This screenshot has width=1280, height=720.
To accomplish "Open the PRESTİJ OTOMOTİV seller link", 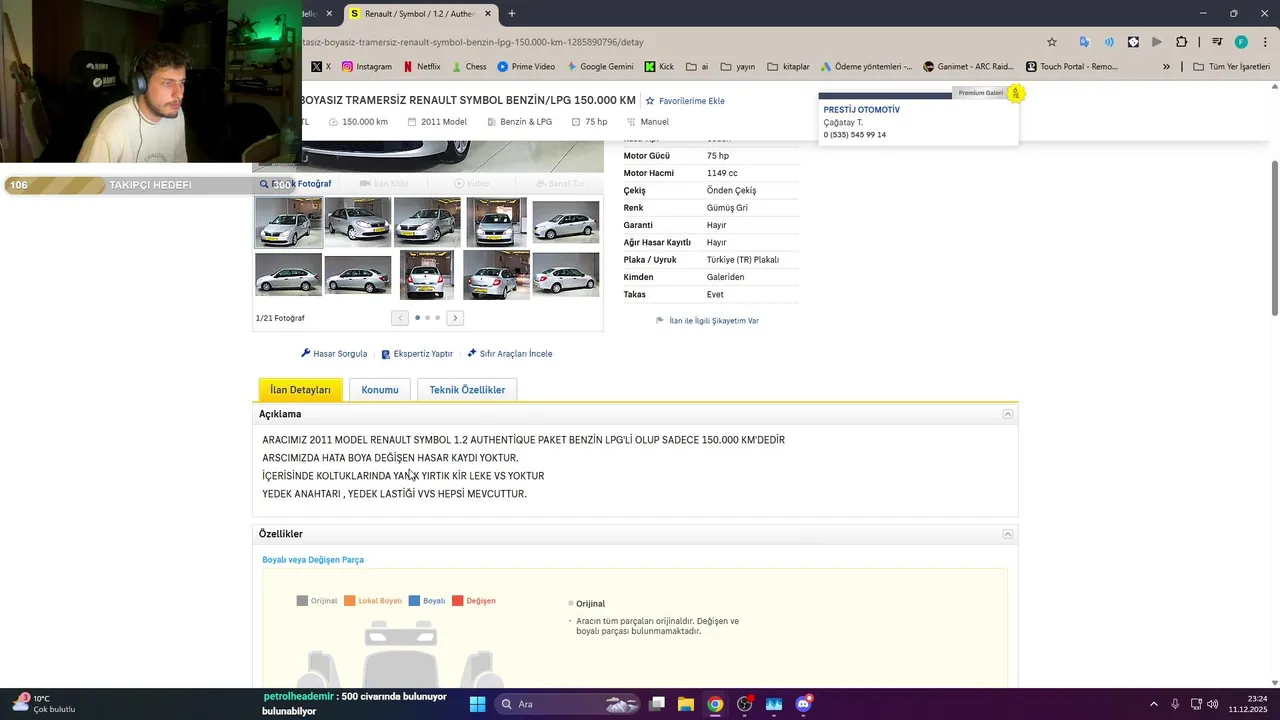I will pos(861,110).
